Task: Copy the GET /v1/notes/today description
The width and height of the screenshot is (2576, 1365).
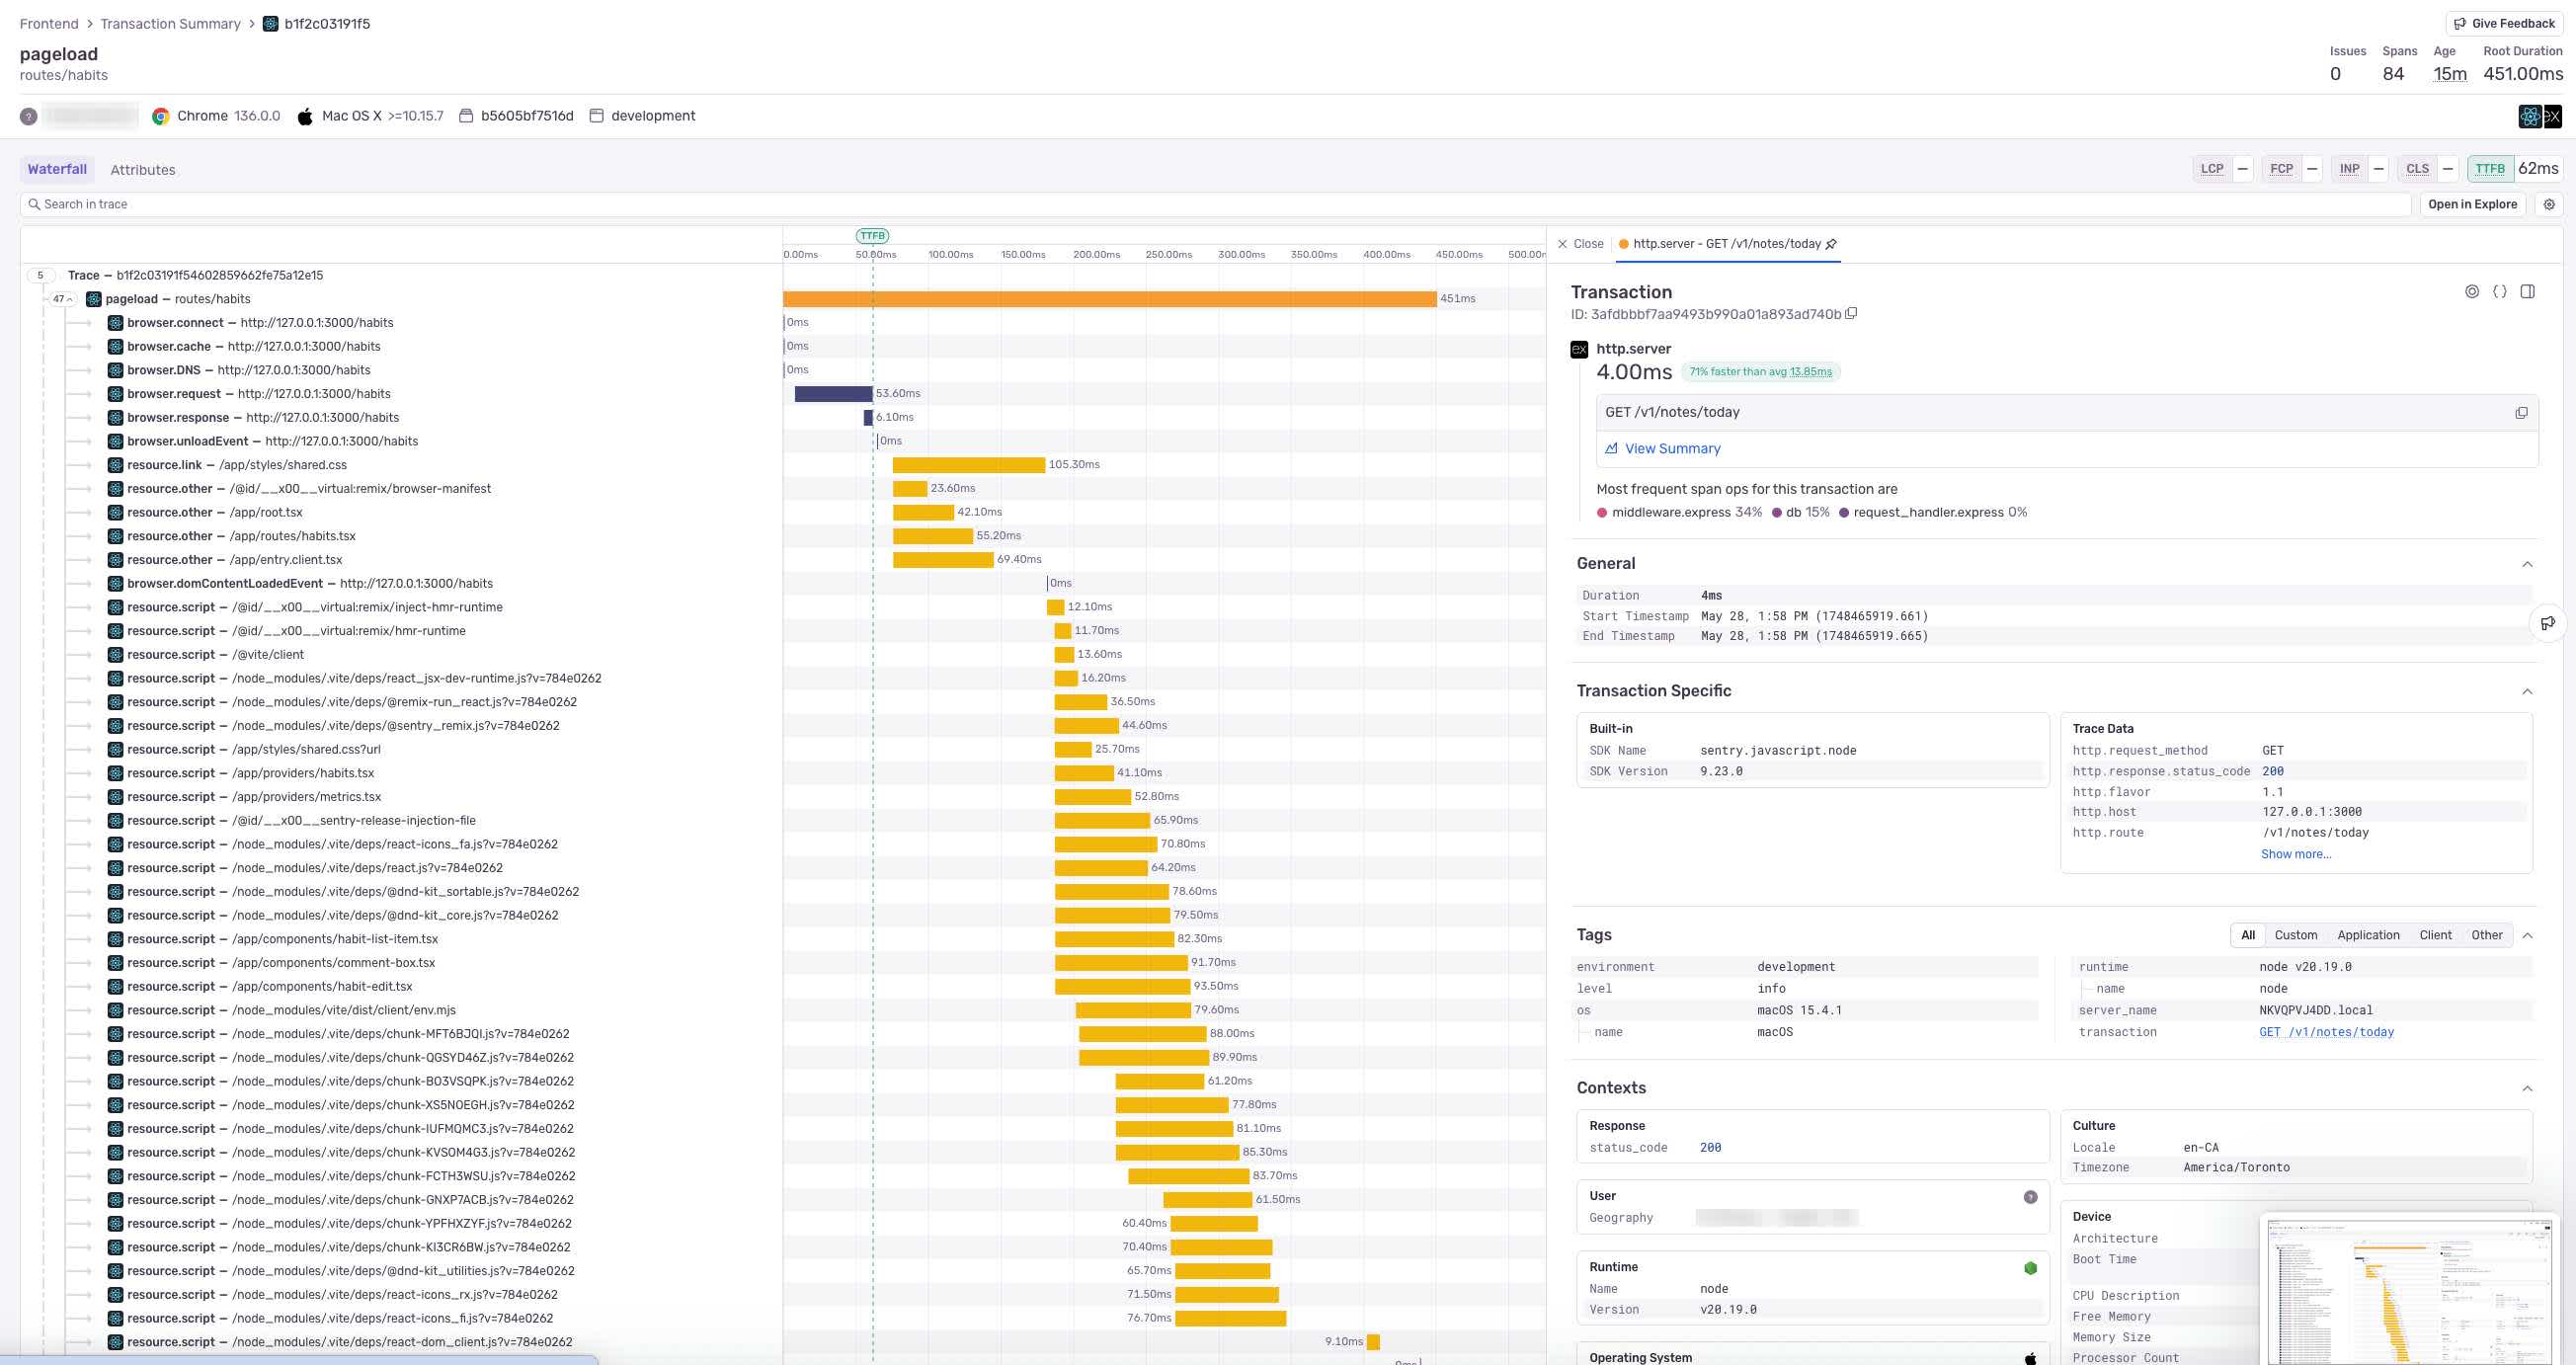Action: tap(2520, 413)
